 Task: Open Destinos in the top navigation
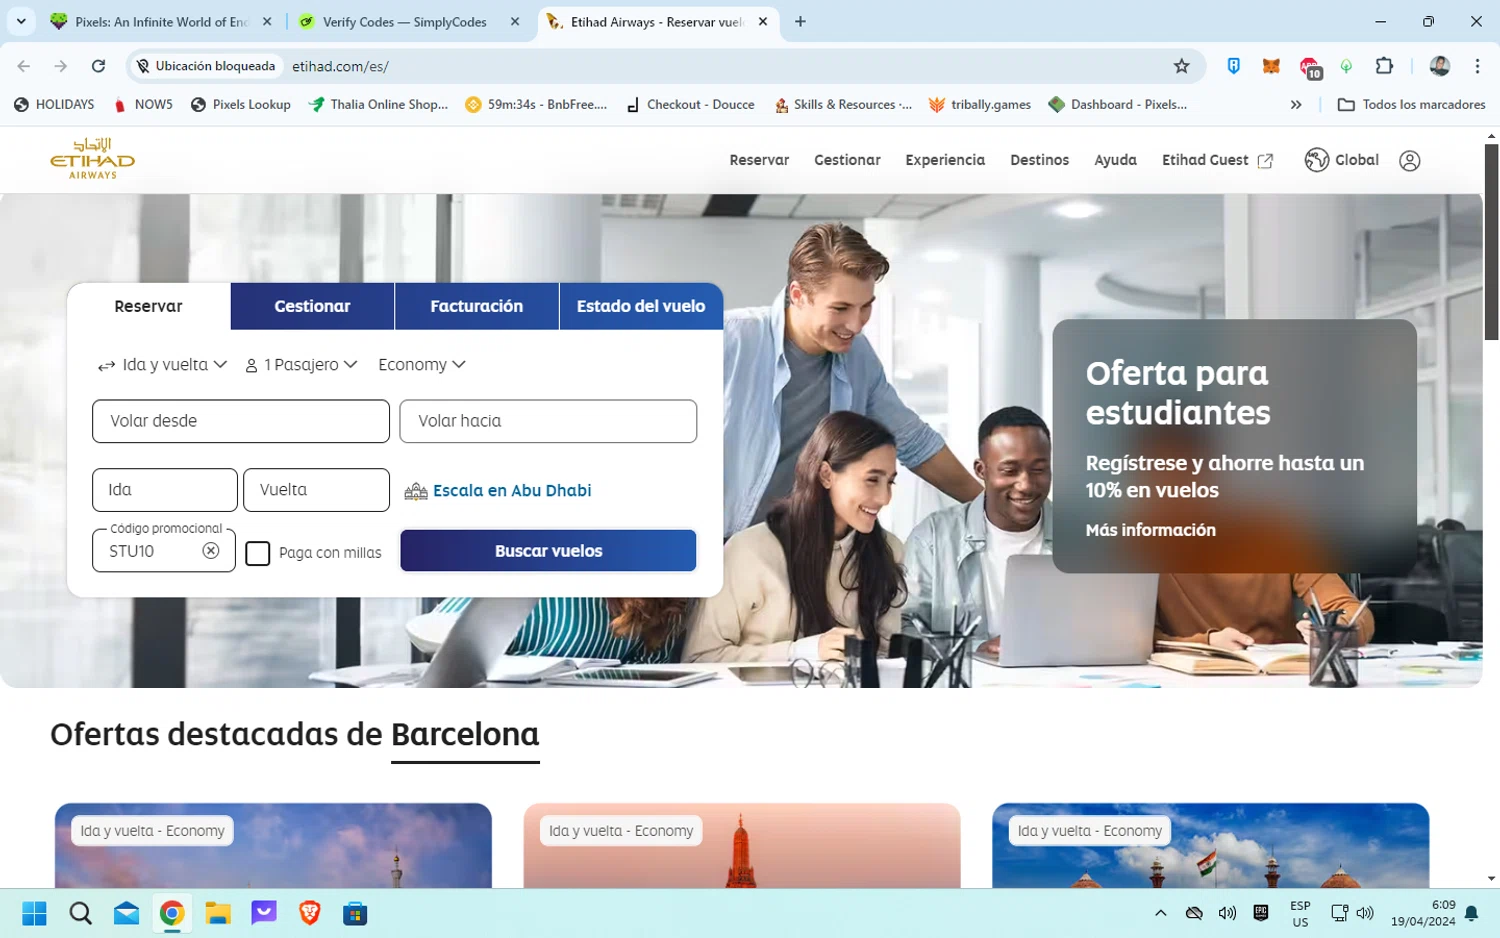(x=1039, y=160)
